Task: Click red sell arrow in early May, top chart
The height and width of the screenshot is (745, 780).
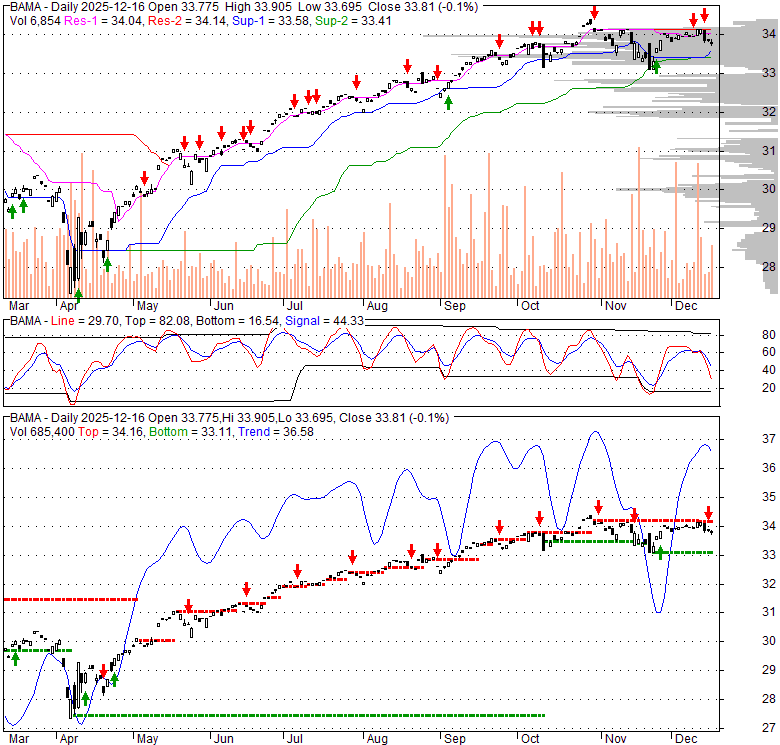Action: (144, 178)
